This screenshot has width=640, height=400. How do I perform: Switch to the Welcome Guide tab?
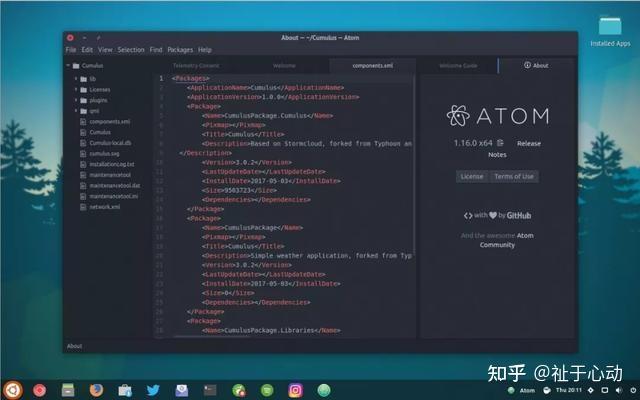pos(458,66)
